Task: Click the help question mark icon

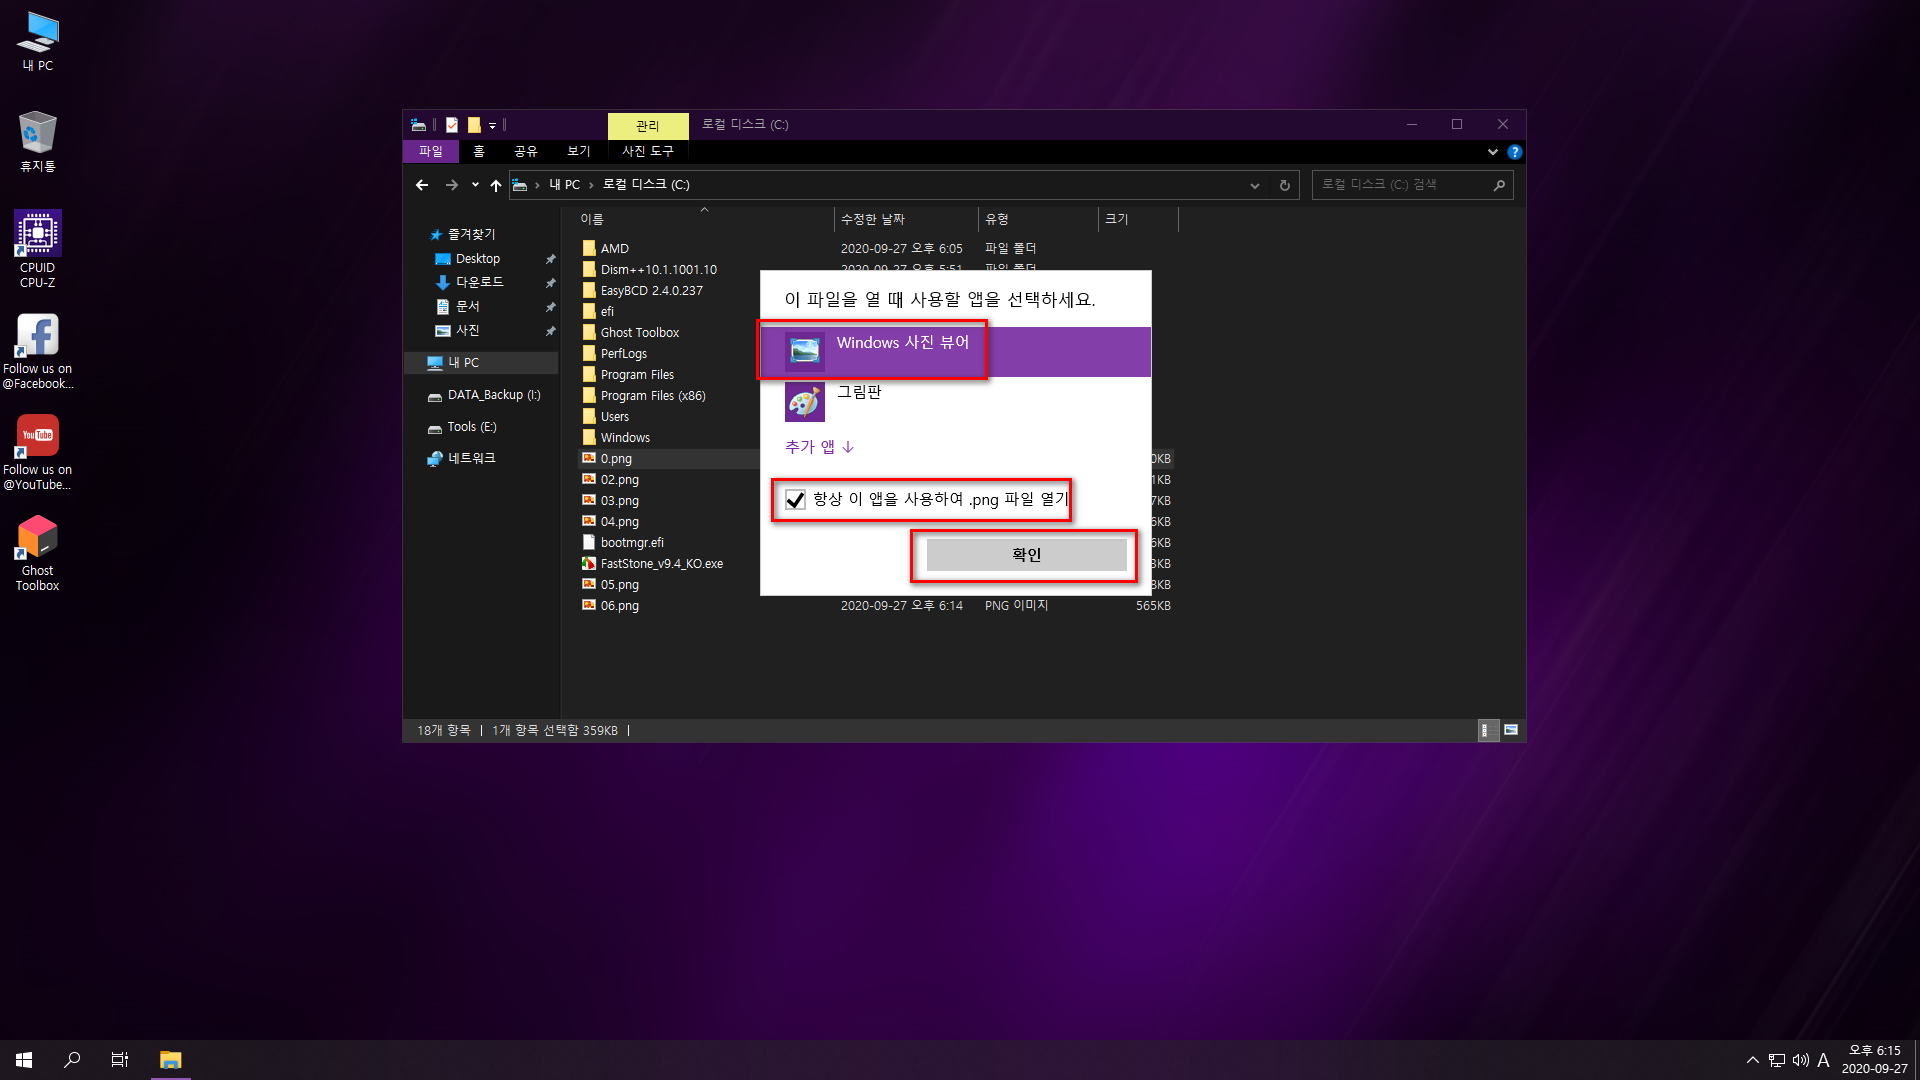Action: 1514,152
